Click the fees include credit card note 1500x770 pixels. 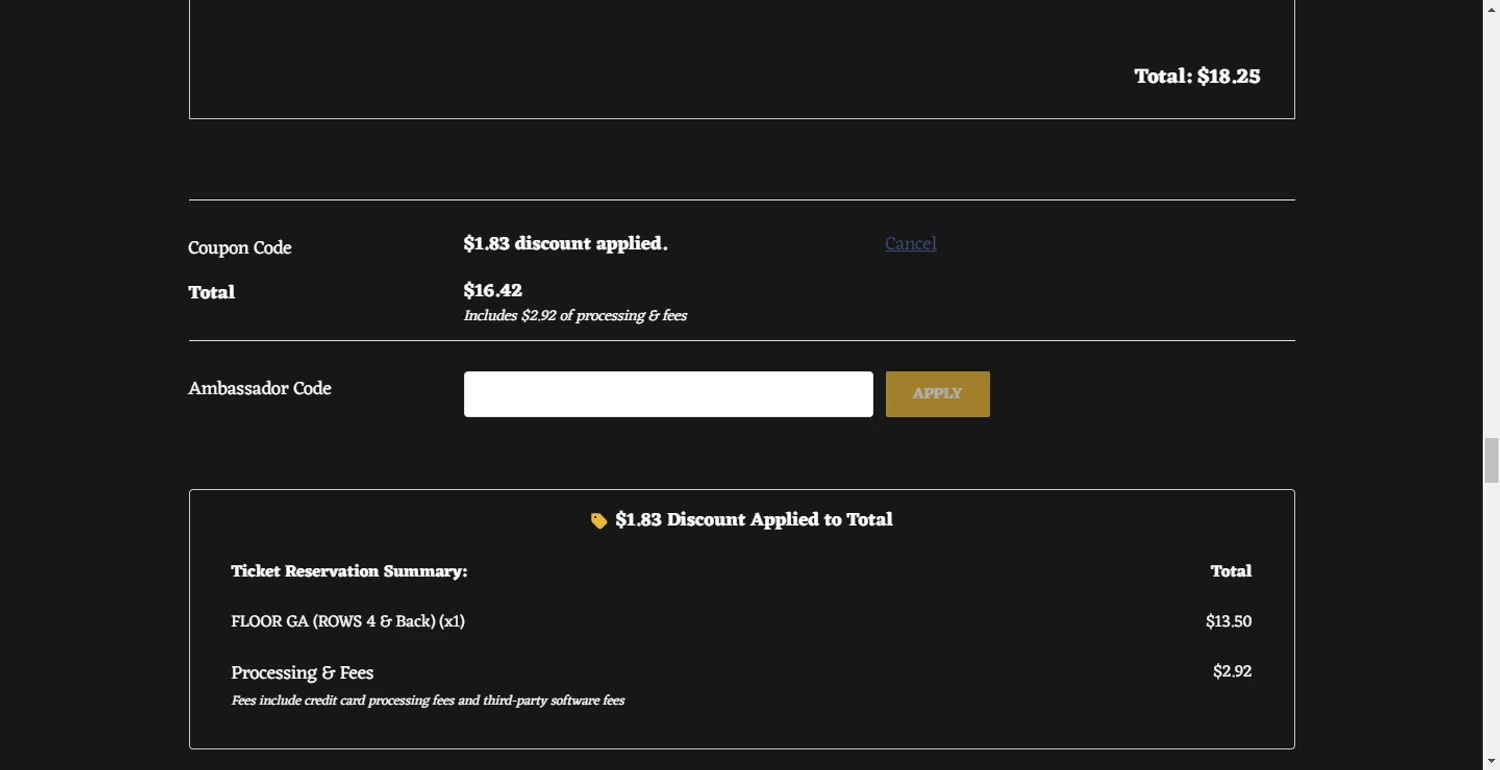428,701
